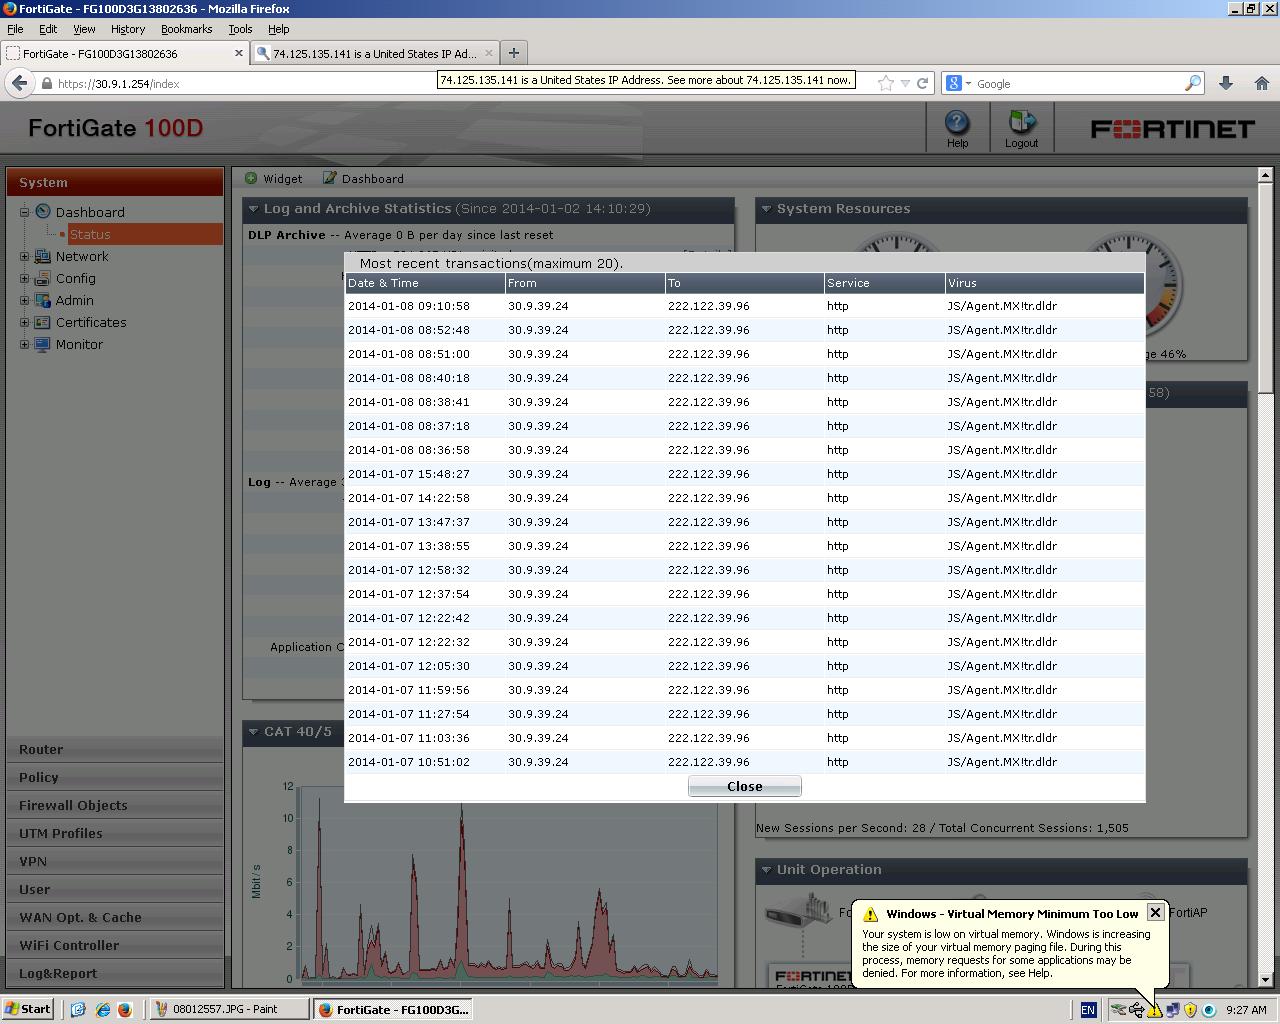Screen dimensions: 1280x1024
Task: Go to the Firefox home page
Action: (x=1262, y=83)
